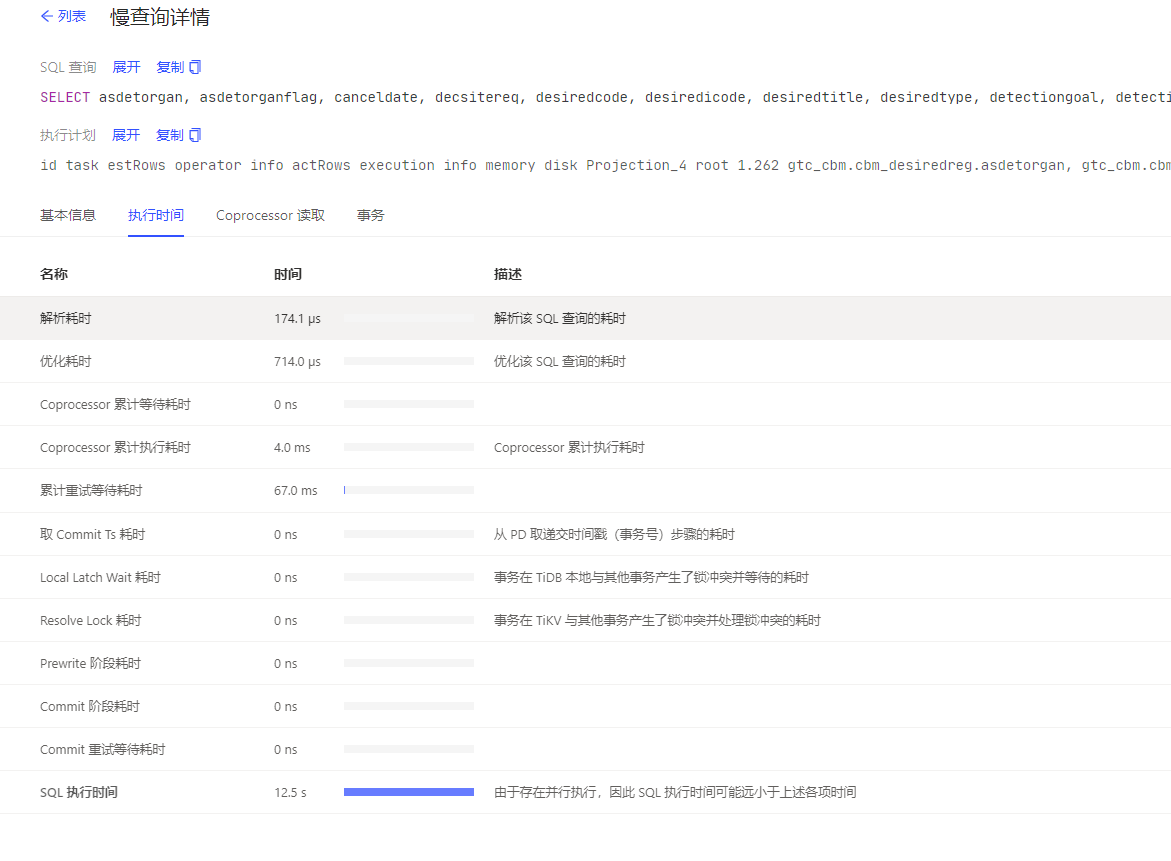Select Coprocessor 累计执行耗时 row name
1171x861 pixels.
[x=115, y=447]
